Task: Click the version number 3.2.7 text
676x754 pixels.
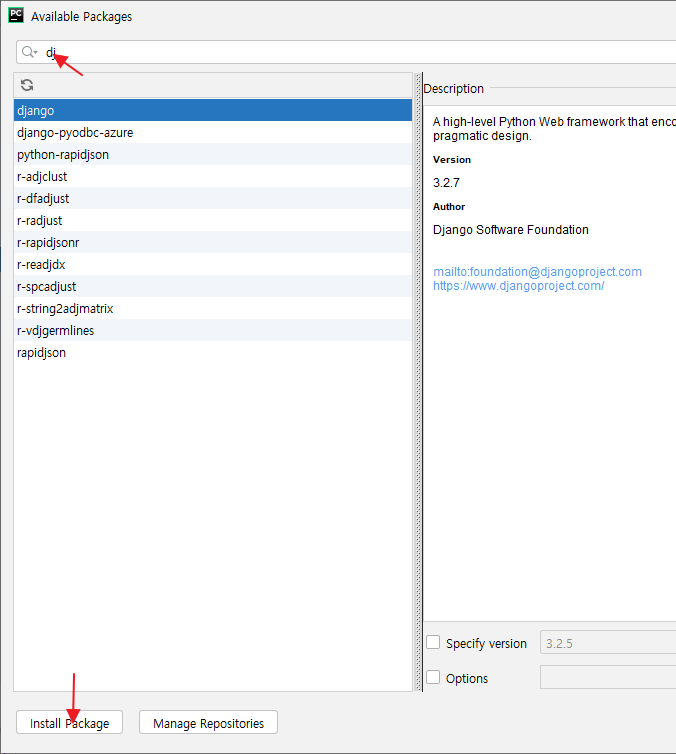Action: 446,183
